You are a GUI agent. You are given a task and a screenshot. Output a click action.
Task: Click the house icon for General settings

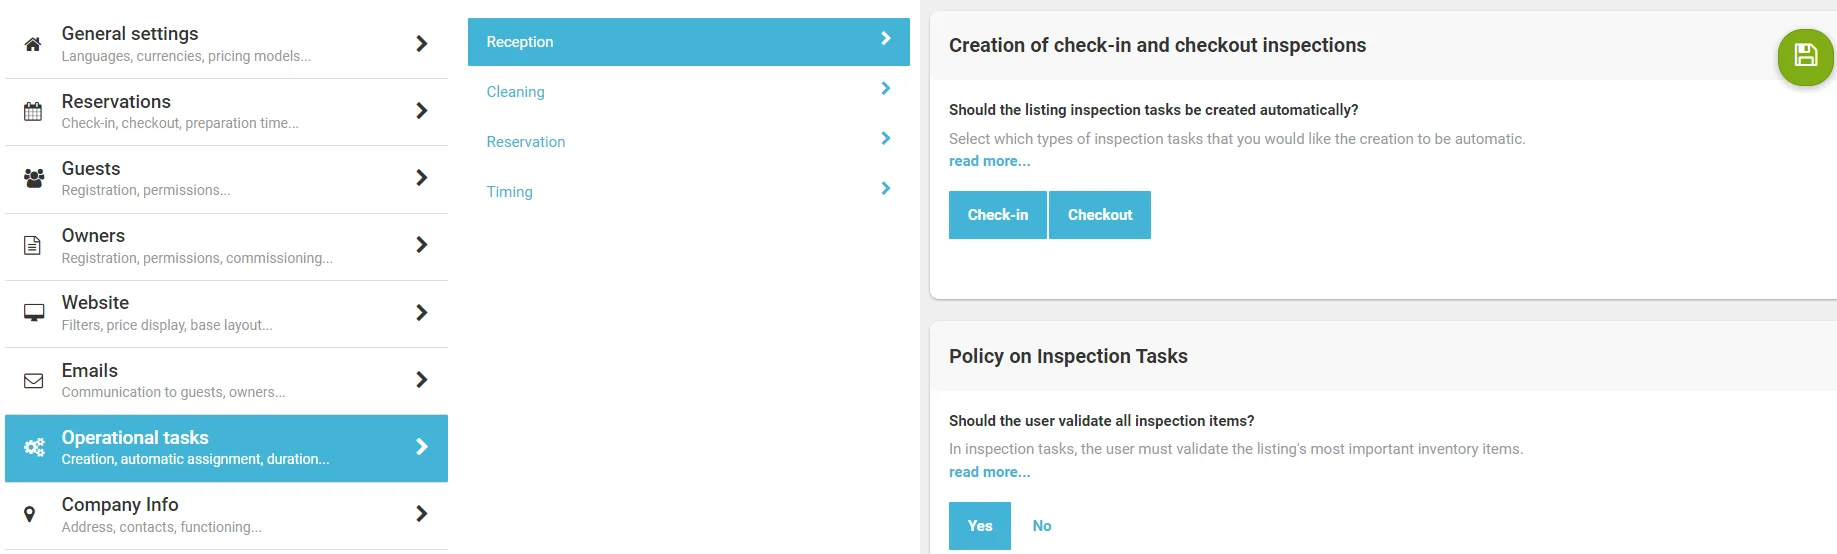tap(33, 44)
